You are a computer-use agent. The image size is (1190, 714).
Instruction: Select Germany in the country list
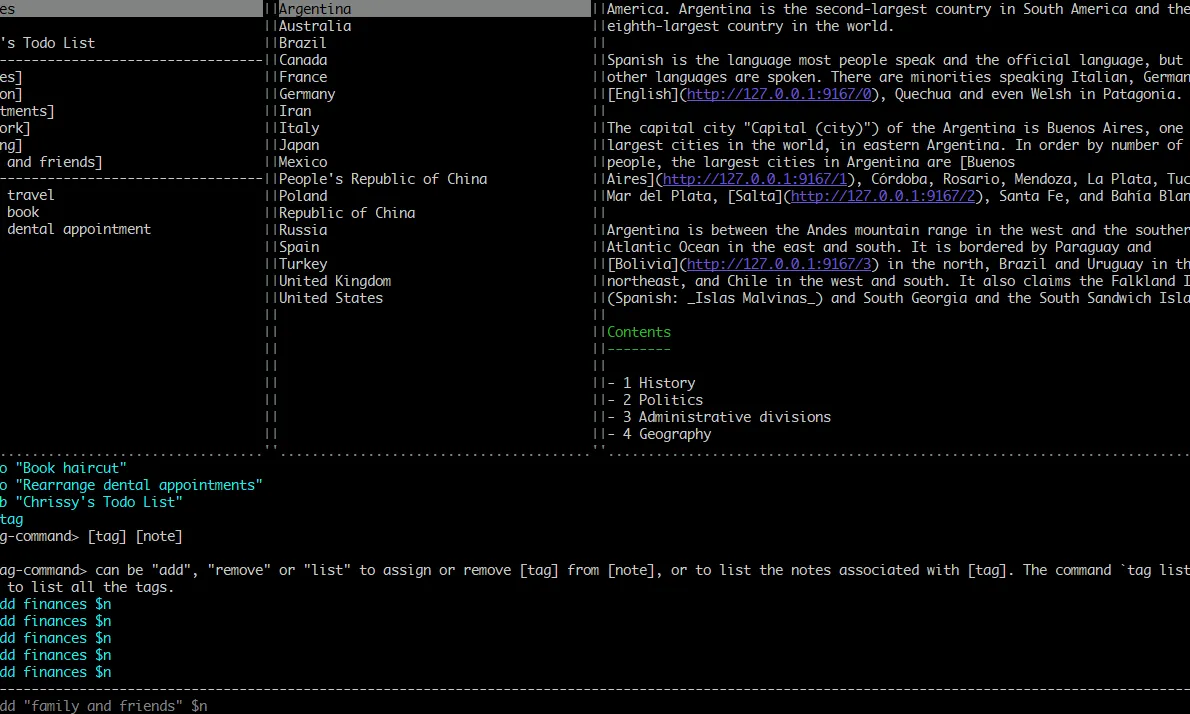[307, 94]
